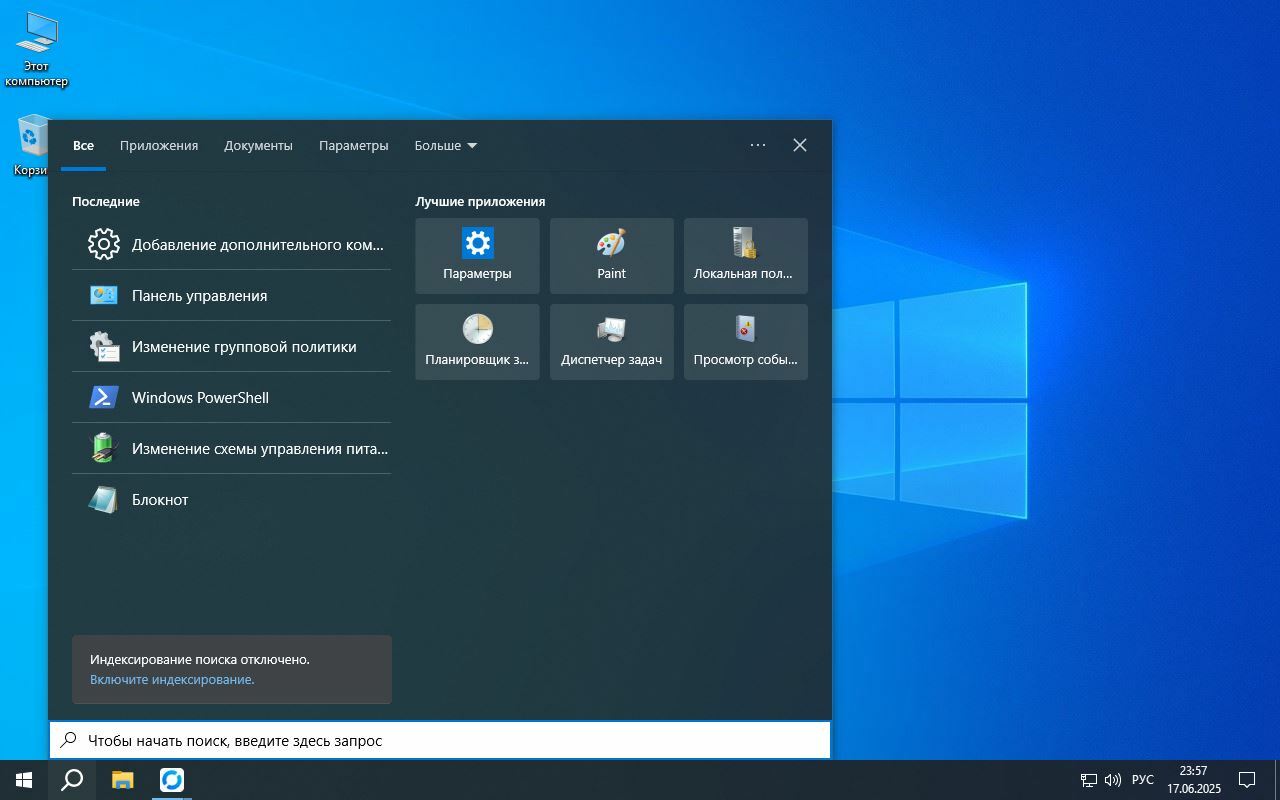Open the notification center icon

[x=1247, y=780]
